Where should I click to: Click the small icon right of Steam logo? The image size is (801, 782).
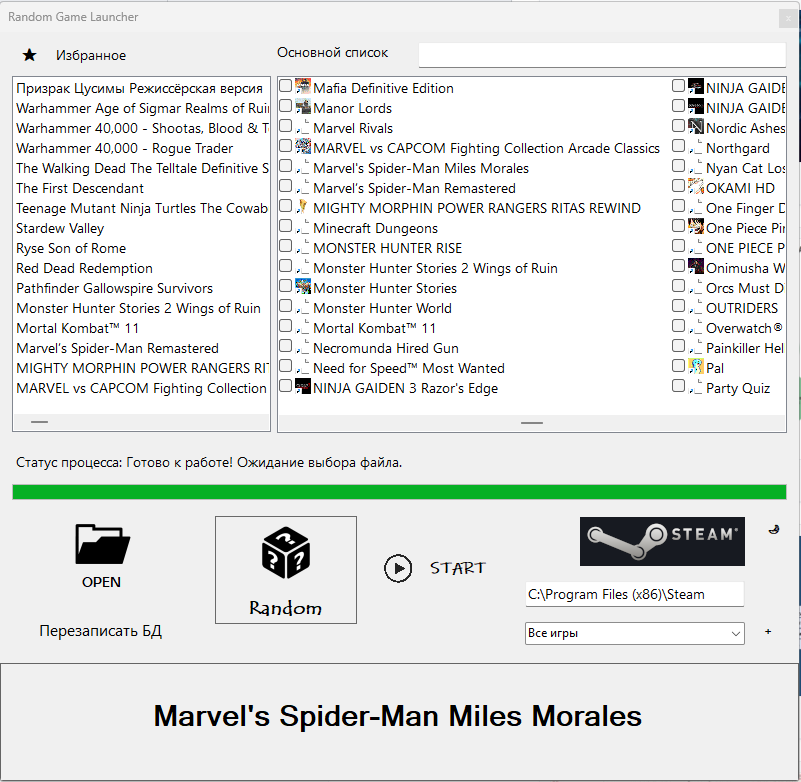point(774,530)
